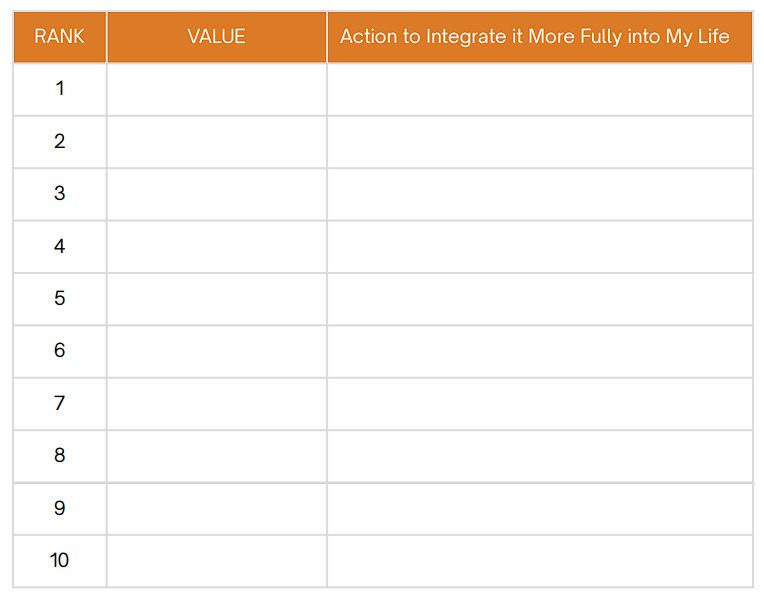Click the VALUE cell in row 2
The image size is (764, 597).
click(216, 142)
